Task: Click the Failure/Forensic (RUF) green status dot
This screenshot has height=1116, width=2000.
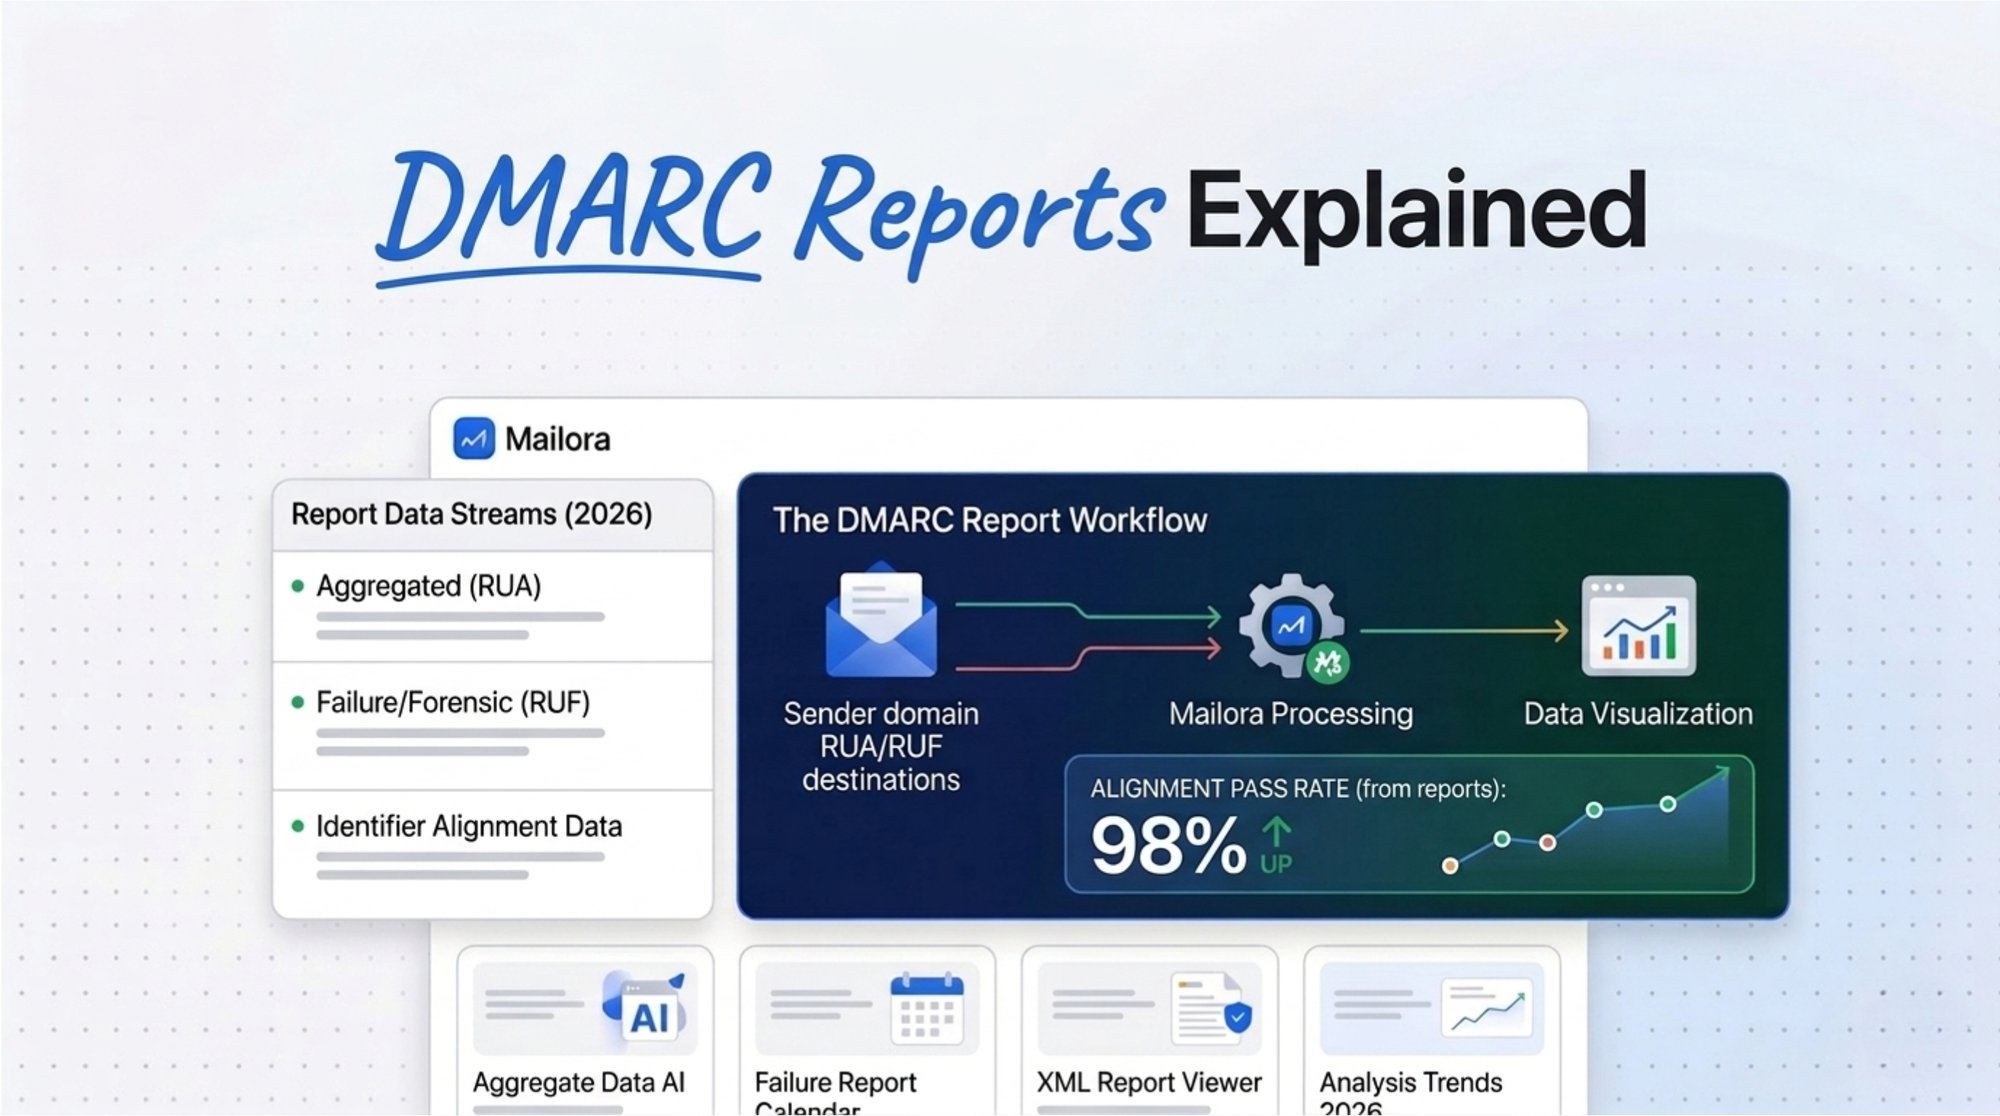Action: [x=297, y=702]
